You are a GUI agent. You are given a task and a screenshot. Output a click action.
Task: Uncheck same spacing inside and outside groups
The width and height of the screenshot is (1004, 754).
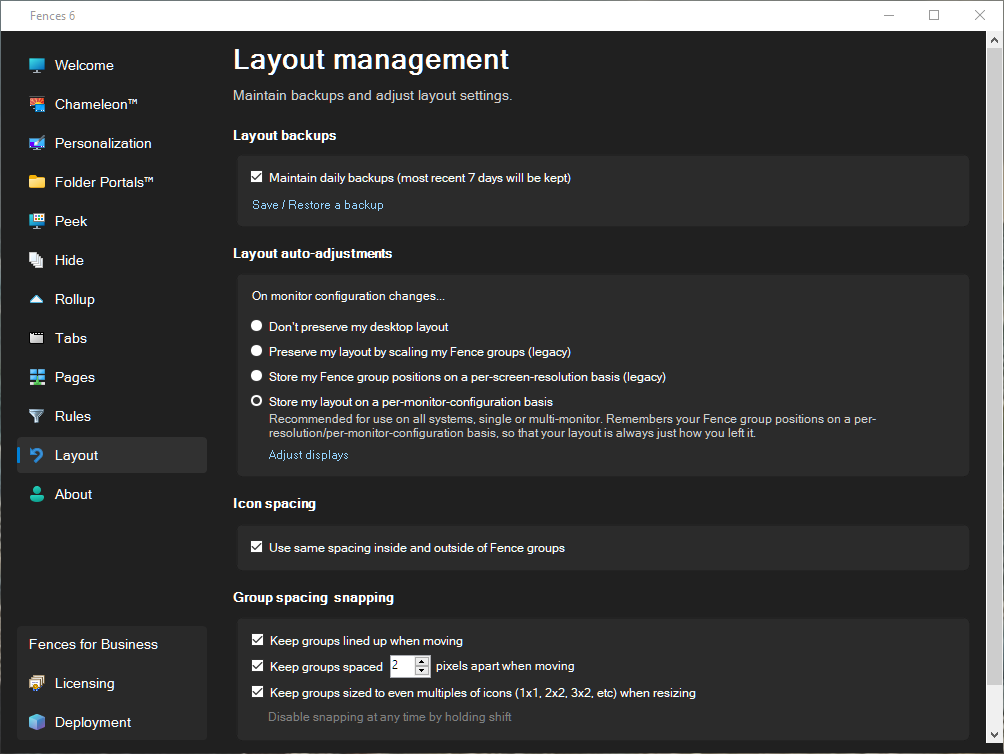(x=257, y=548)
